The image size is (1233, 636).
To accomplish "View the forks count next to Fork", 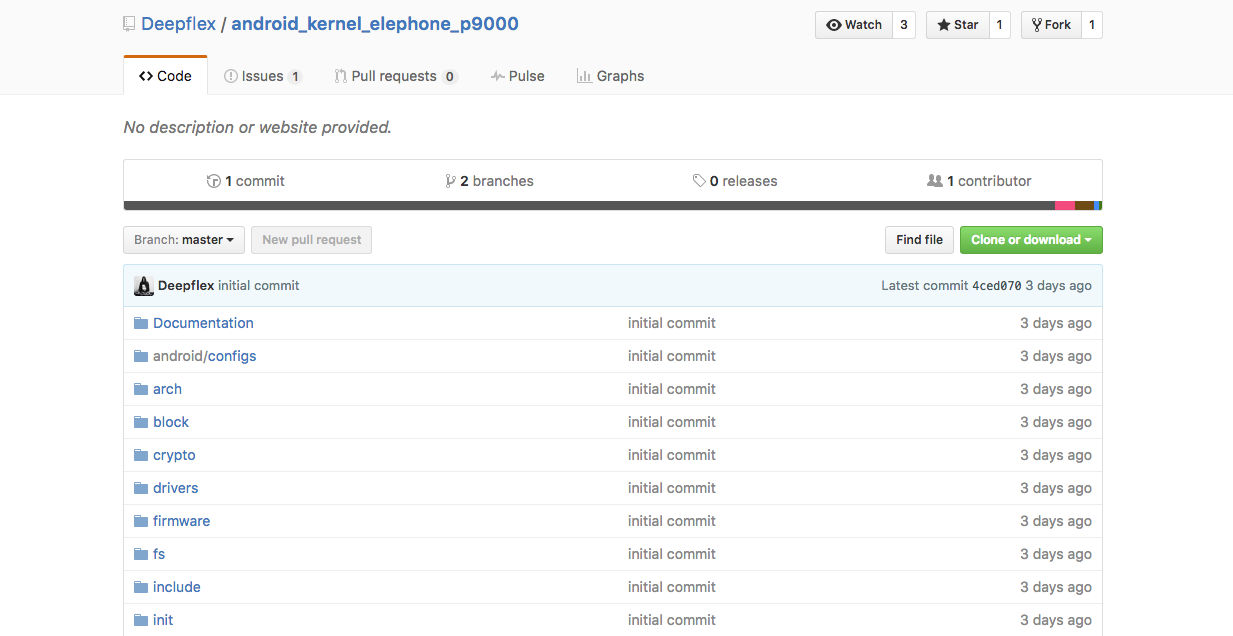I will click(1092, 25).
